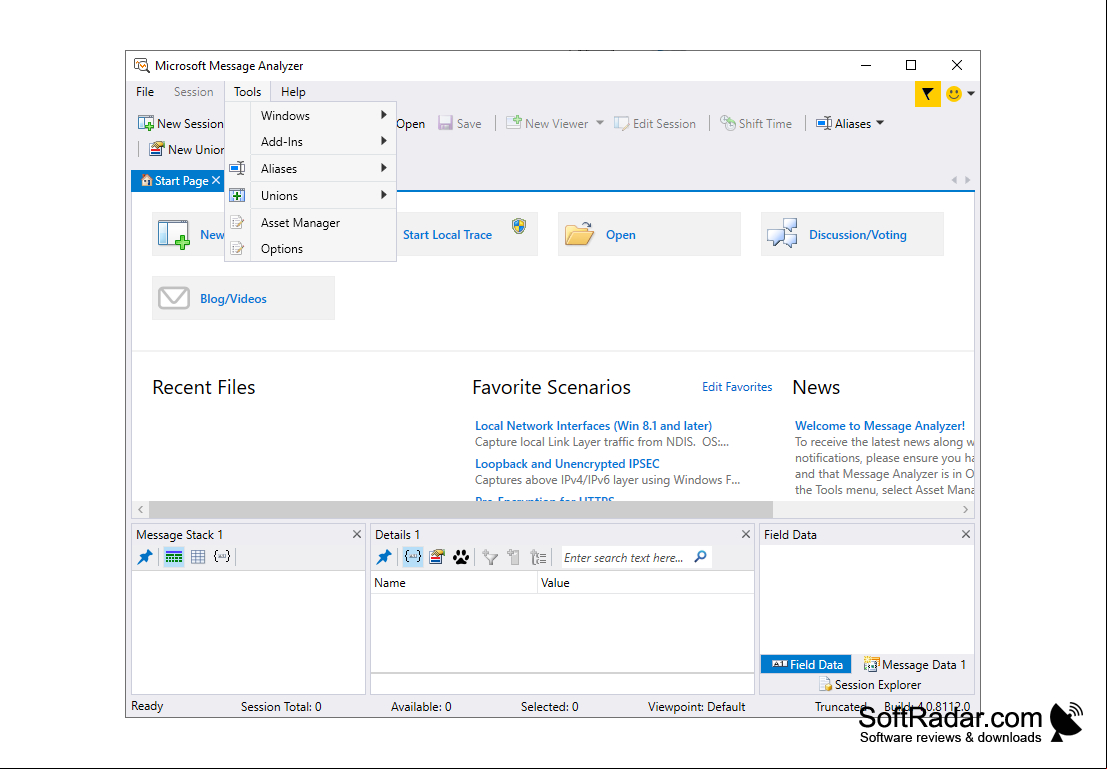Close the Details 1 panel

[746, 535]
